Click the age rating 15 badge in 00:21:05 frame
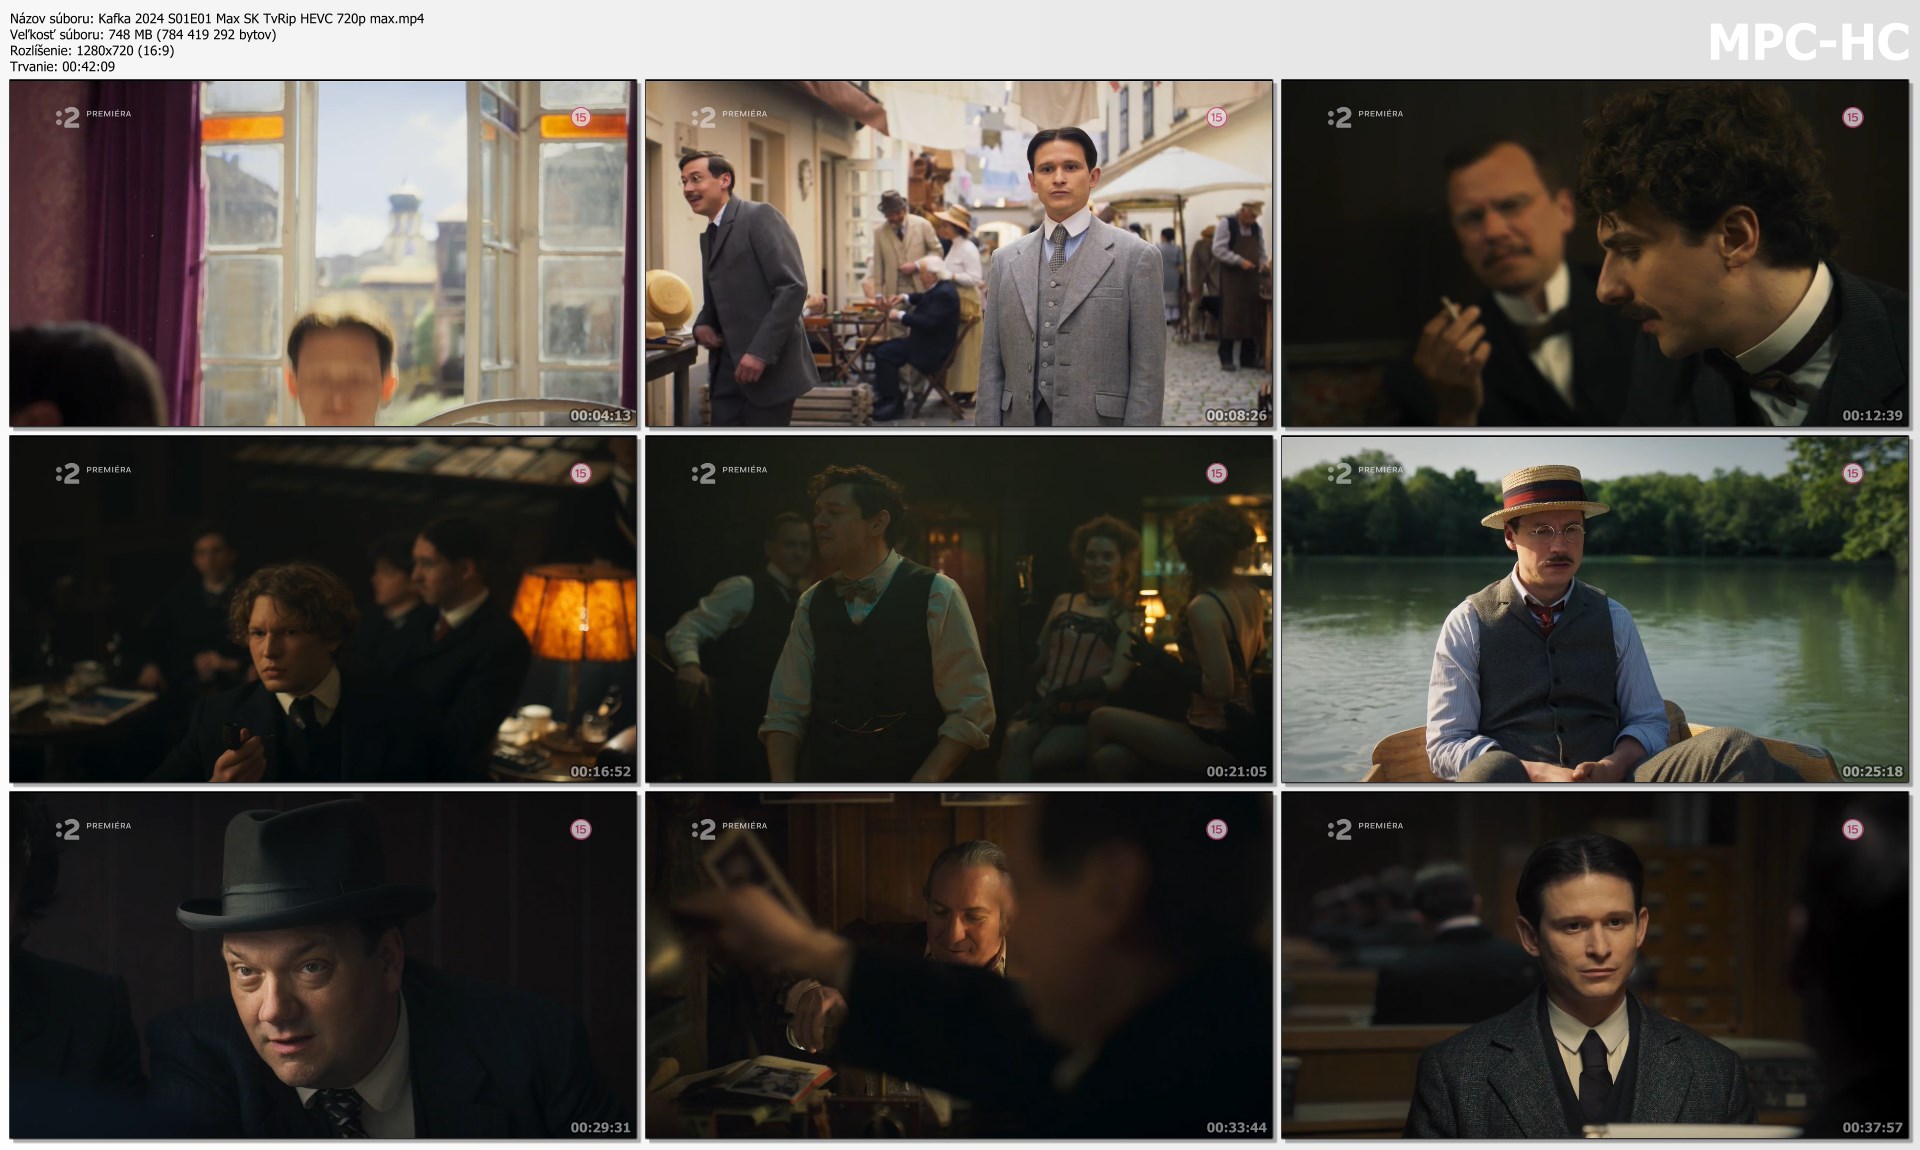The width and height of the screenshot is (1920, 1150). tap(1216, 473)
